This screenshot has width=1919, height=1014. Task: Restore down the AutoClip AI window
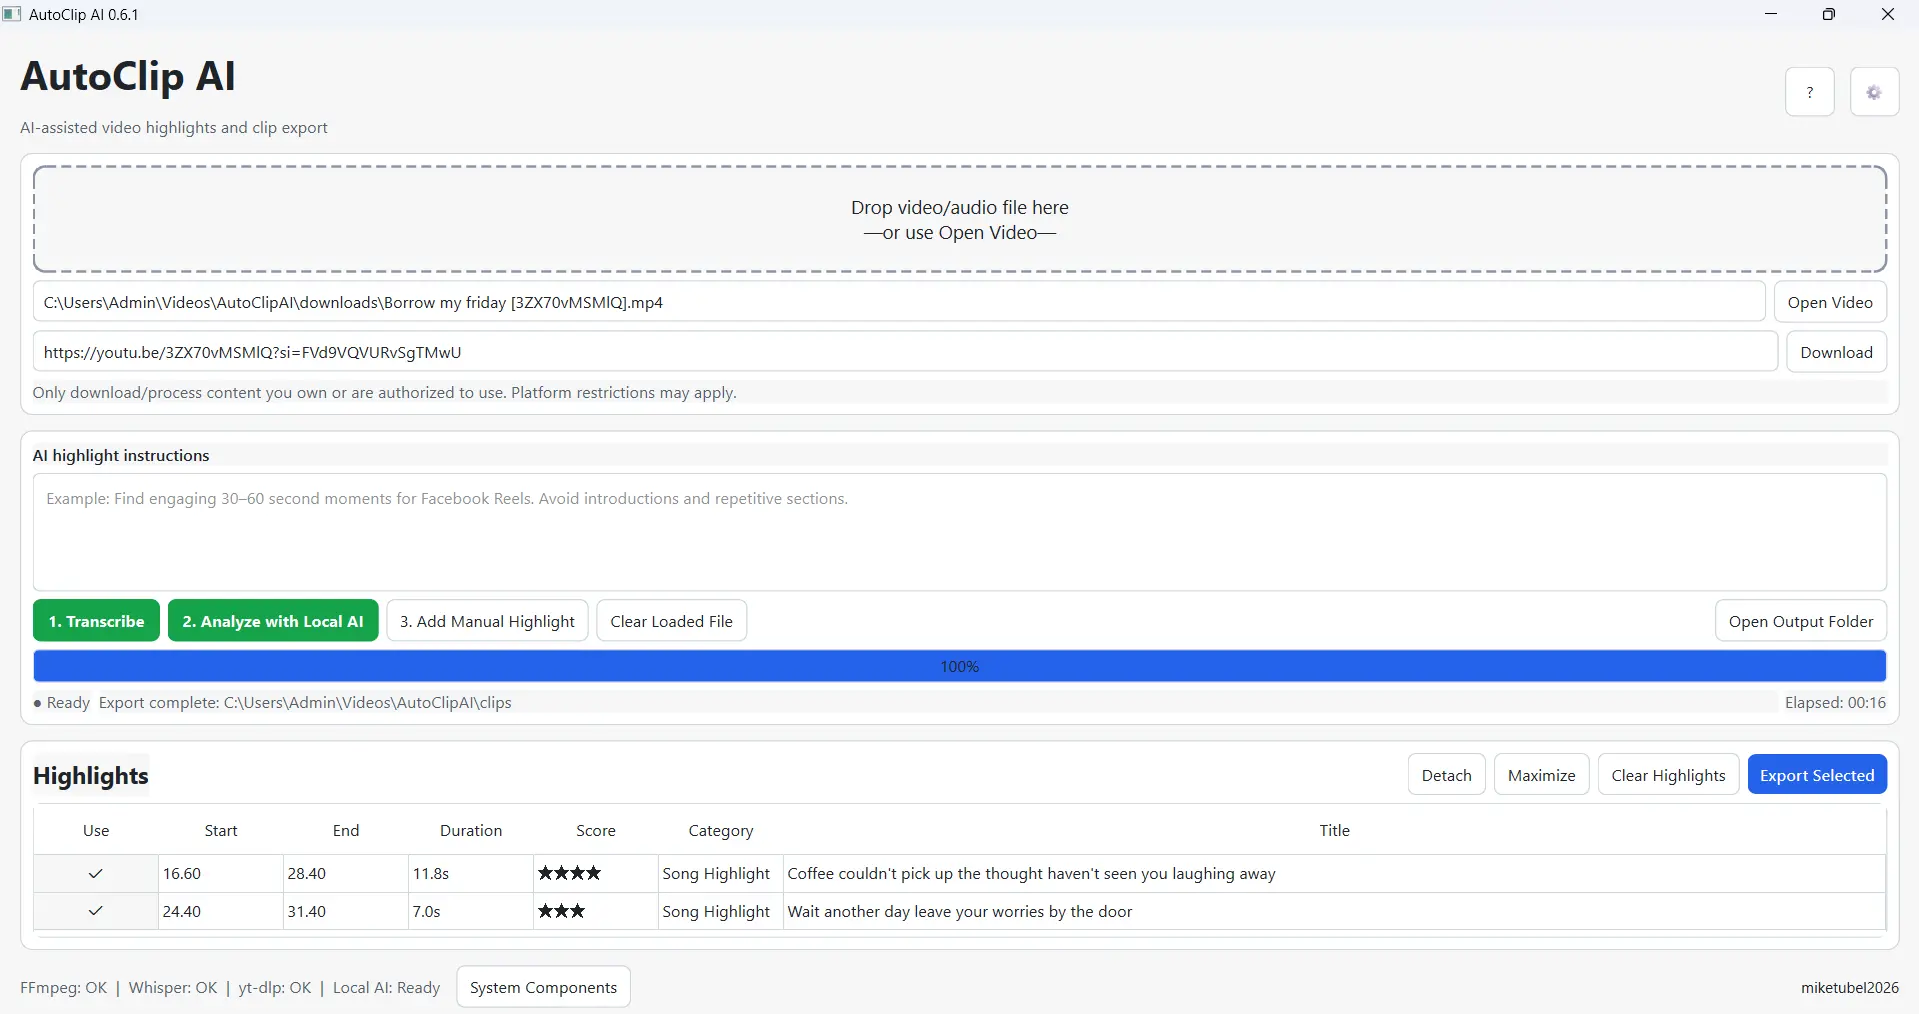tap(1829, 14)
